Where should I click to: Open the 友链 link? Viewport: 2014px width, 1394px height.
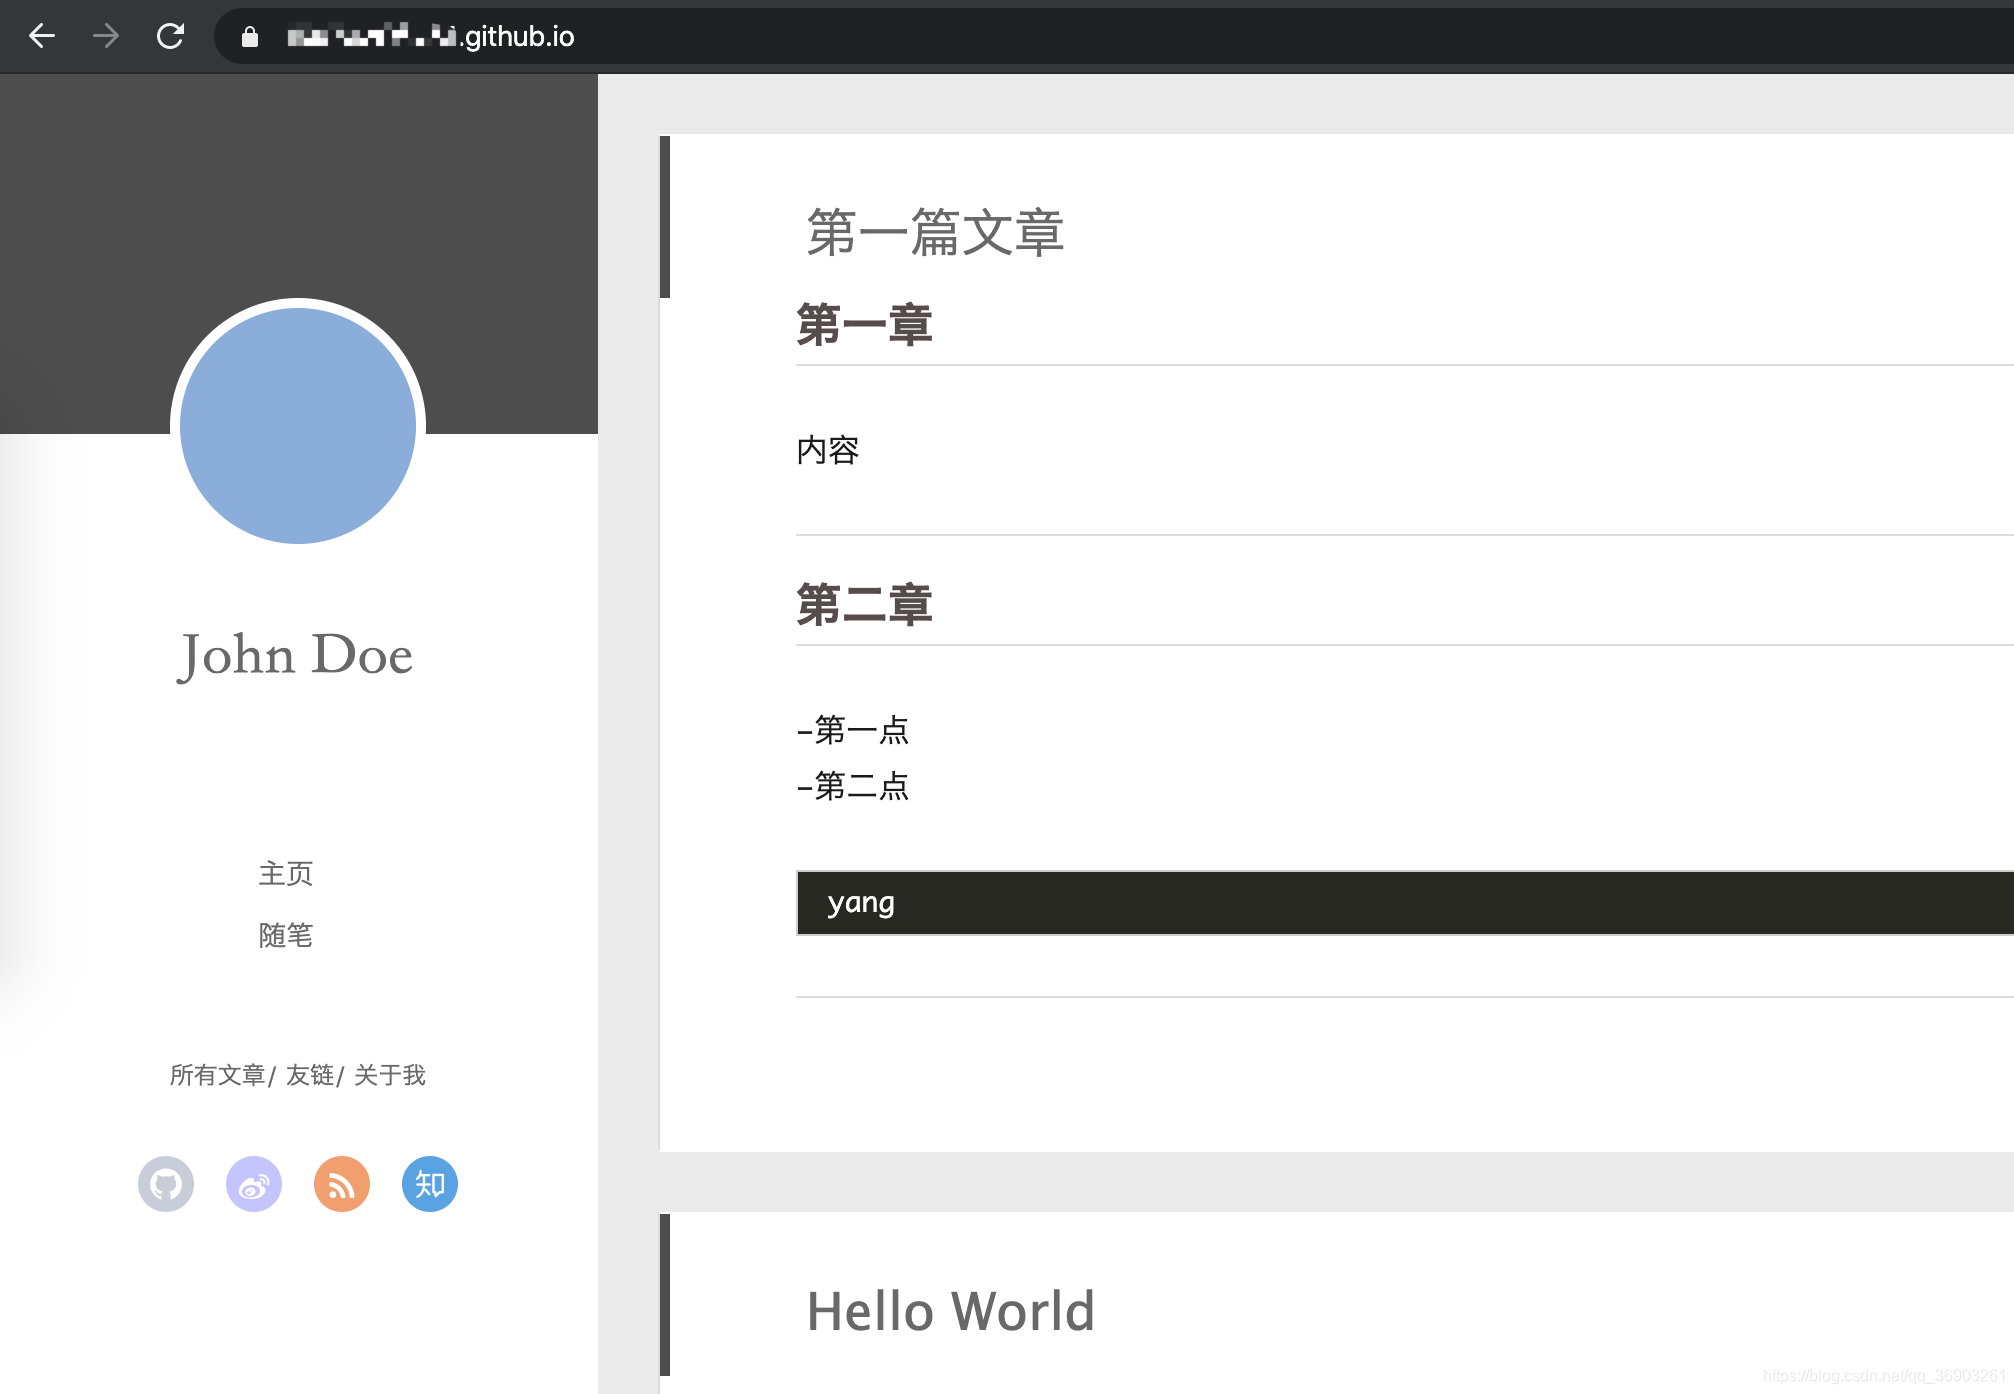point(310,1075)
